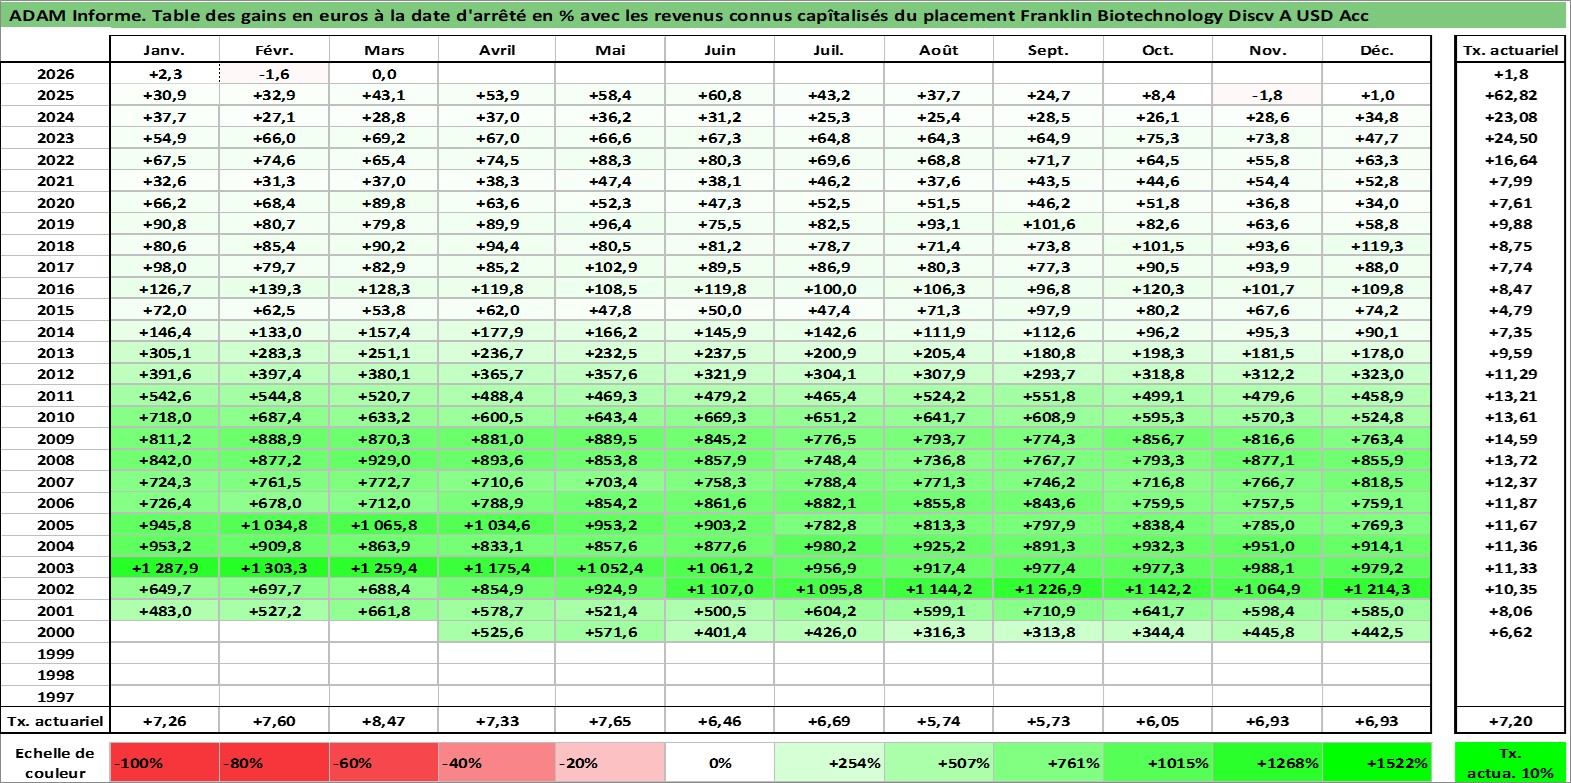Select the '+54,4' cell for Nov. 2021
Image resolution: width=1571 pixels, height=783 pixels.
coord(1267,181)
